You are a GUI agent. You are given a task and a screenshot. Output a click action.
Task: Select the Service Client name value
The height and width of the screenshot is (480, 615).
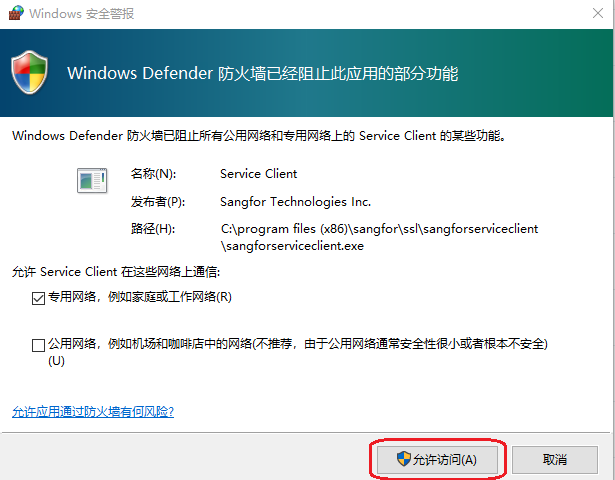click(258, 174)
